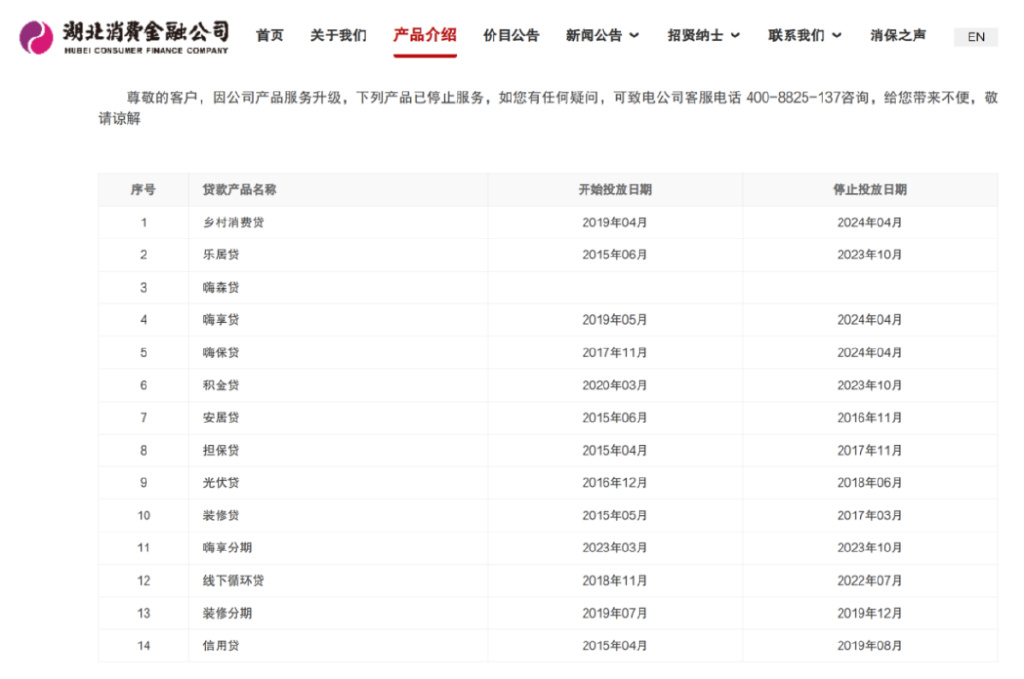Click start date 2017年11月 of 嗨保贷

coord(615,353)
